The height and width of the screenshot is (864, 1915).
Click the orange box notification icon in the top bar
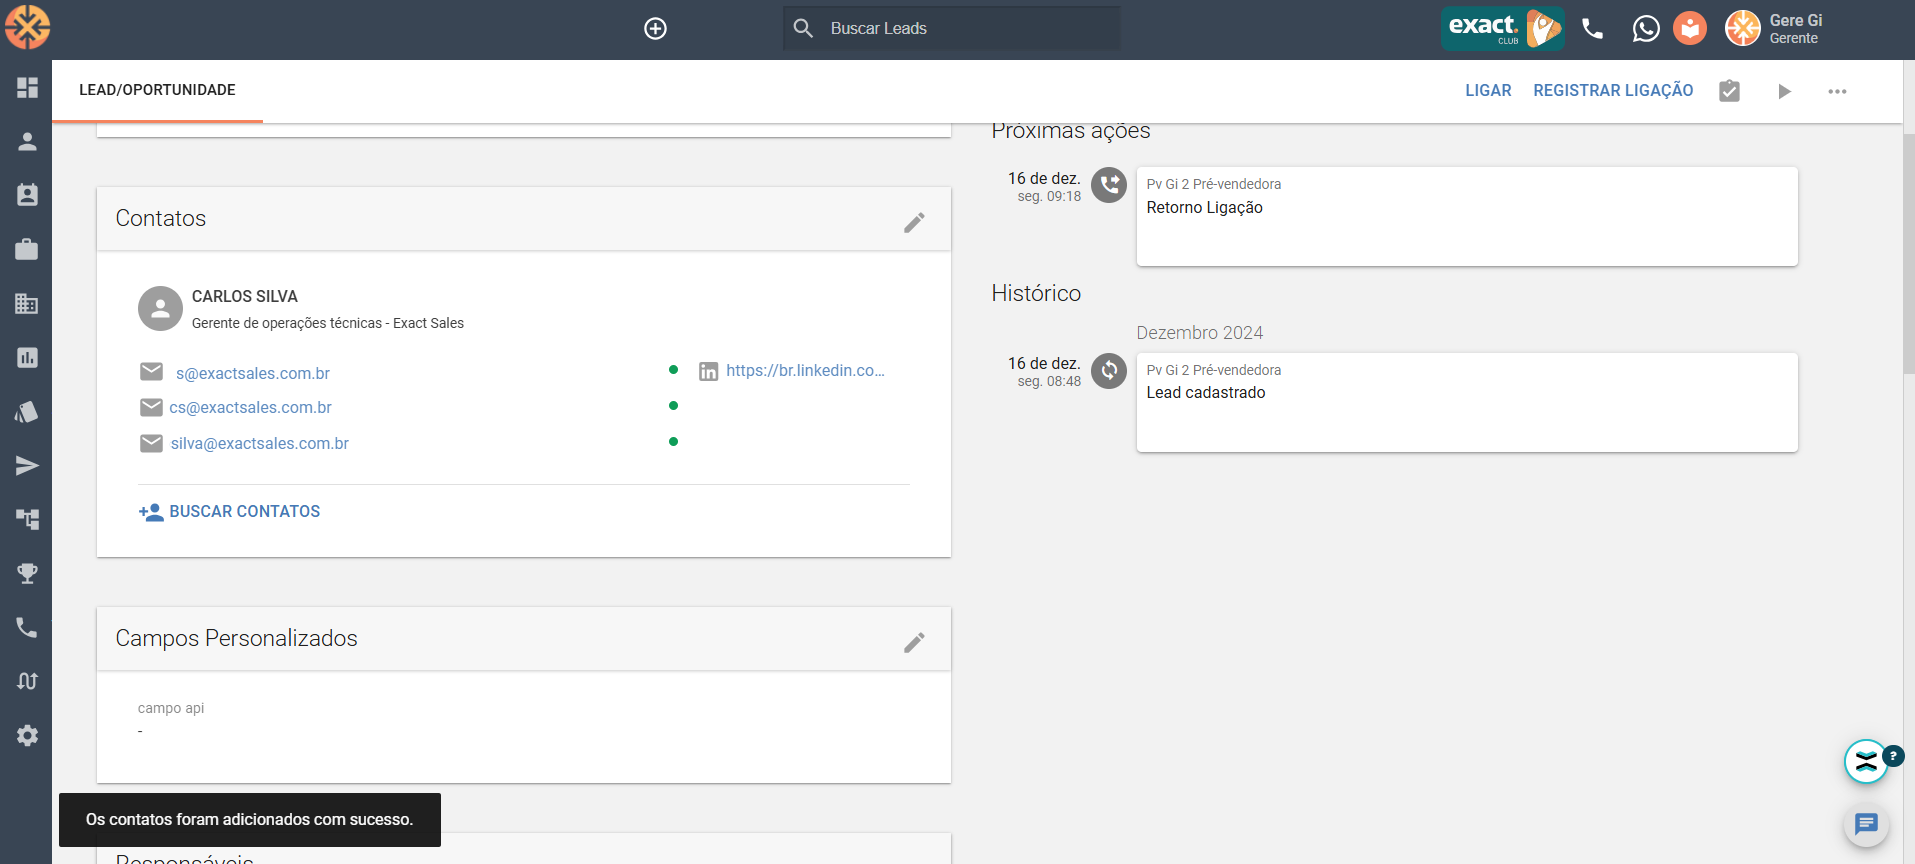click(x=1690, y=28)
